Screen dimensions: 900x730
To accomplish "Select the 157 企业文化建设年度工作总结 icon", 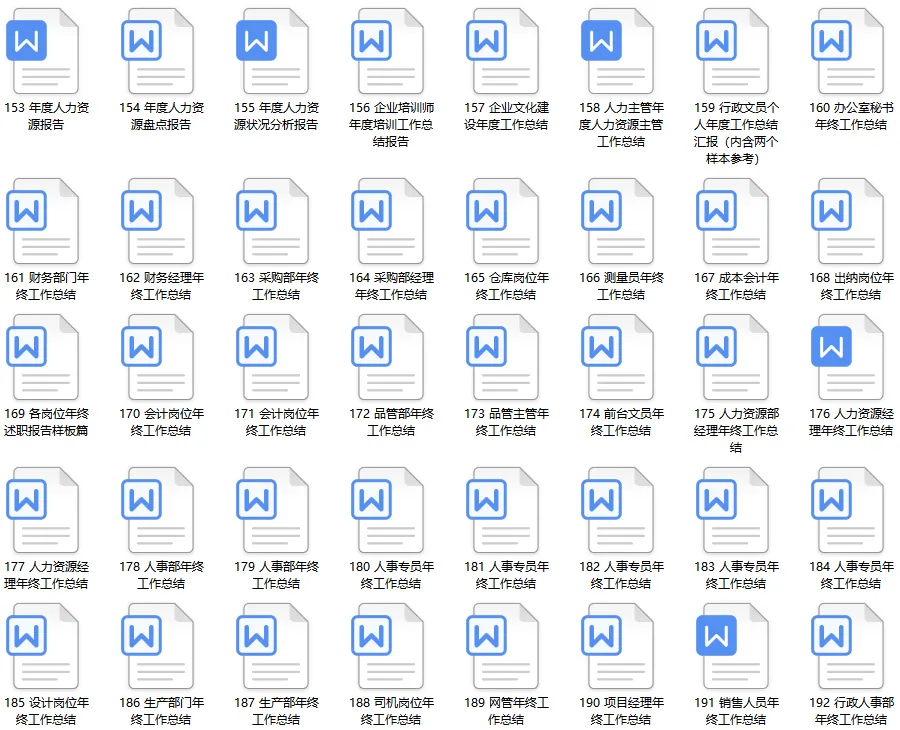I will 503,51.
